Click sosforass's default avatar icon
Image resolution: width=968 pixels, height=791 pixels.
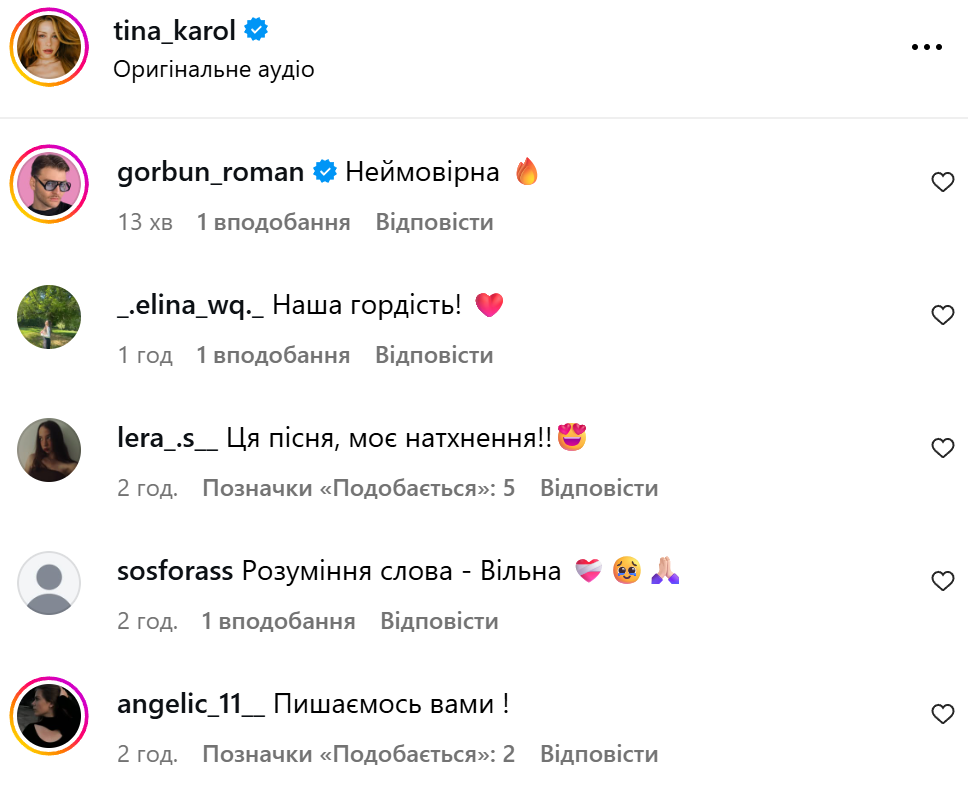49,583
